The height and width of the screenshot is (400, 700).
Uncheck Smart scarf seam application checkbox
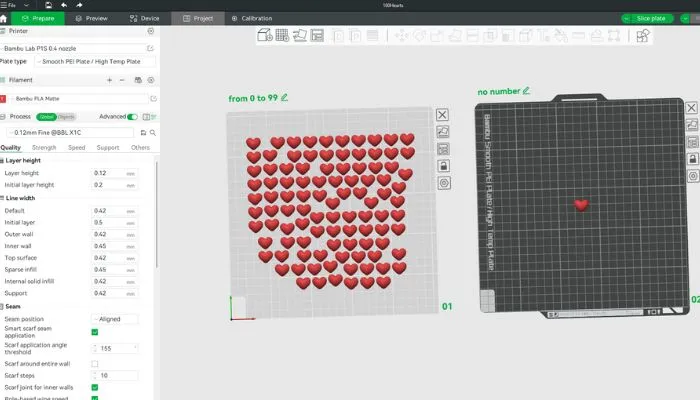coord(95,332)
